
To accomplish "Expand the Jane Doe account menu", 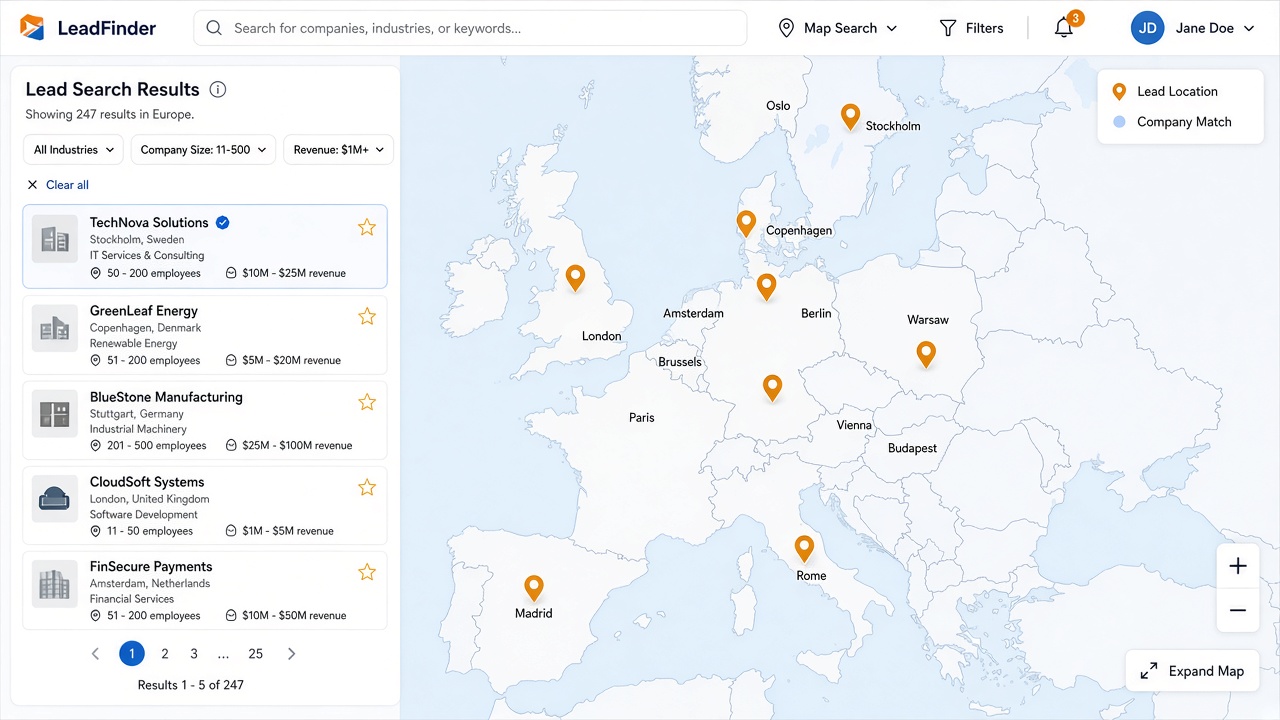I will tap(1215, 28).
